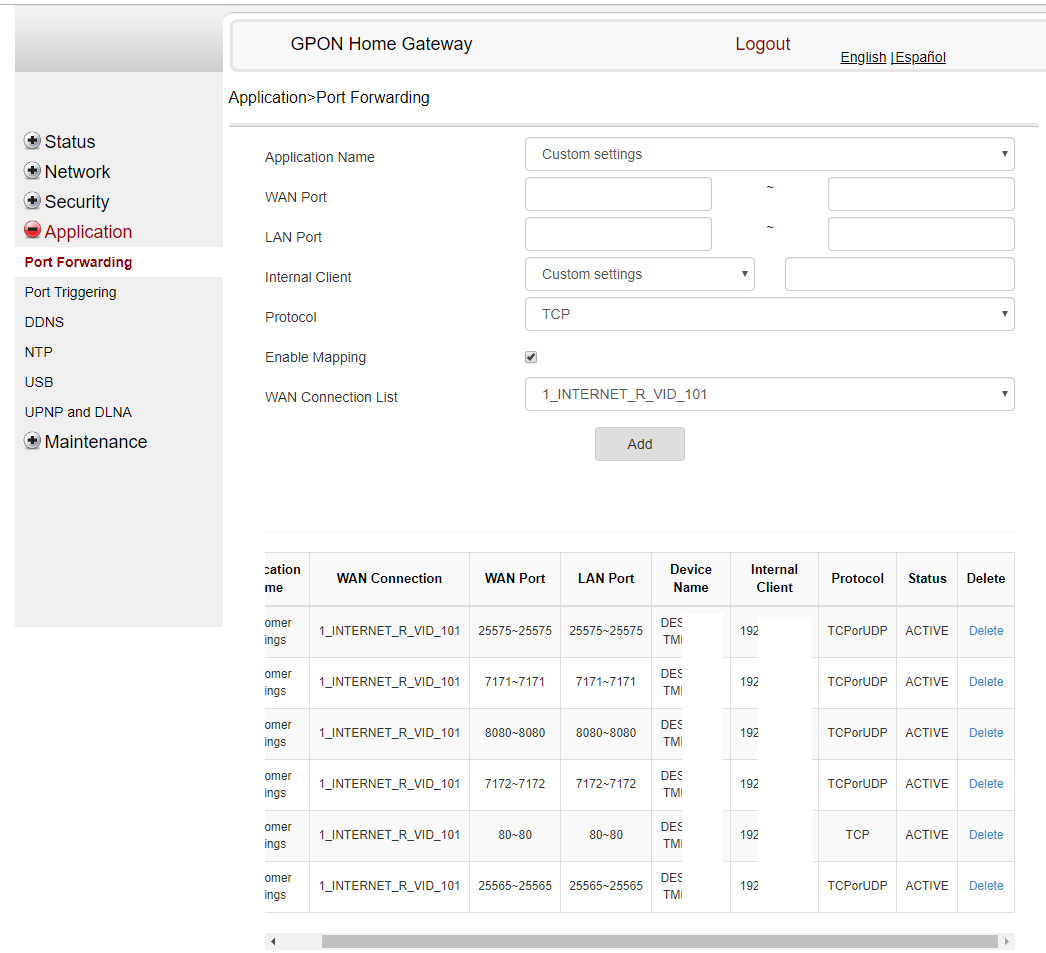Click the LAN Port start field
This screenshot has width=1046, height=953.
[x=618, y=234]
